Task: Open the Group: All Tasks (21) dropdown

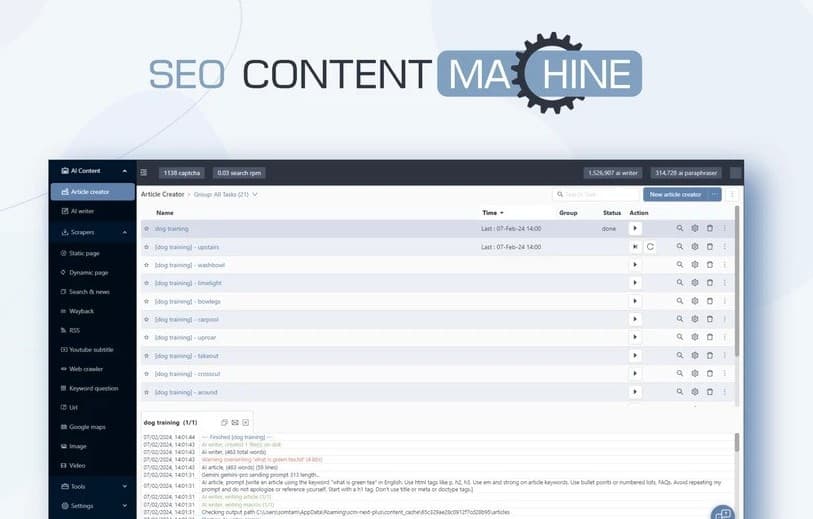Action: [226, 194]
